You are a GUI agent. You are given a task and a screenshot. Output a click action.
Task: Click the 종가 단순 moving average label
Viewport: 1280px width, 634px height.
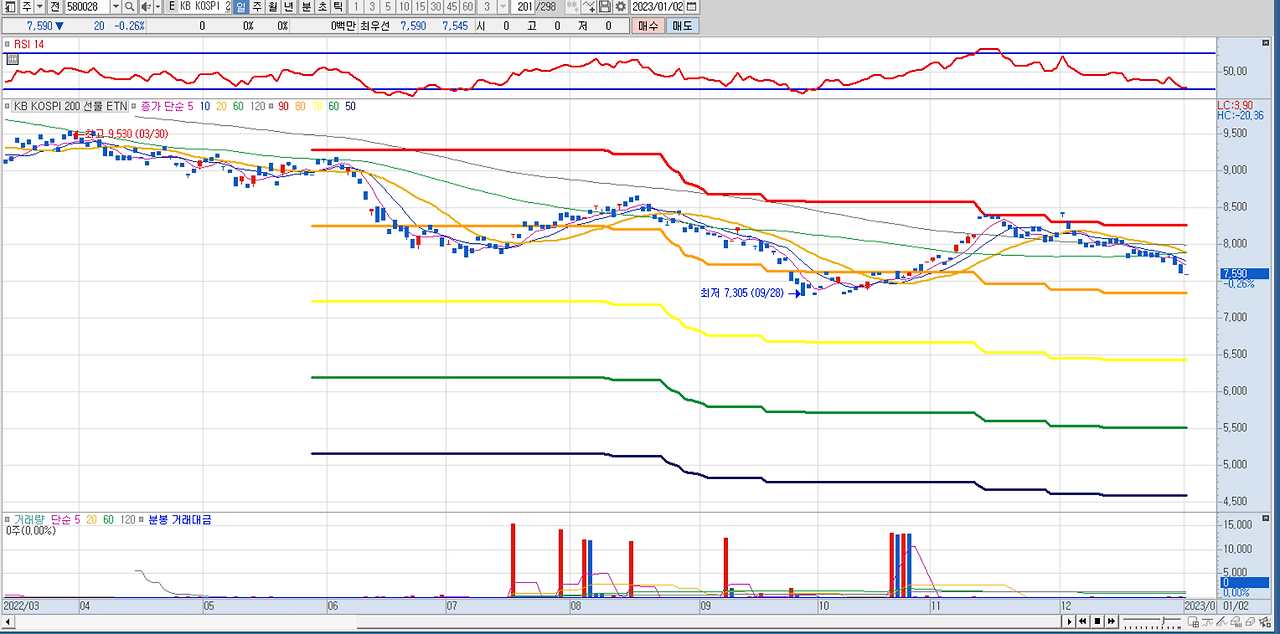[x=163, y=105]
